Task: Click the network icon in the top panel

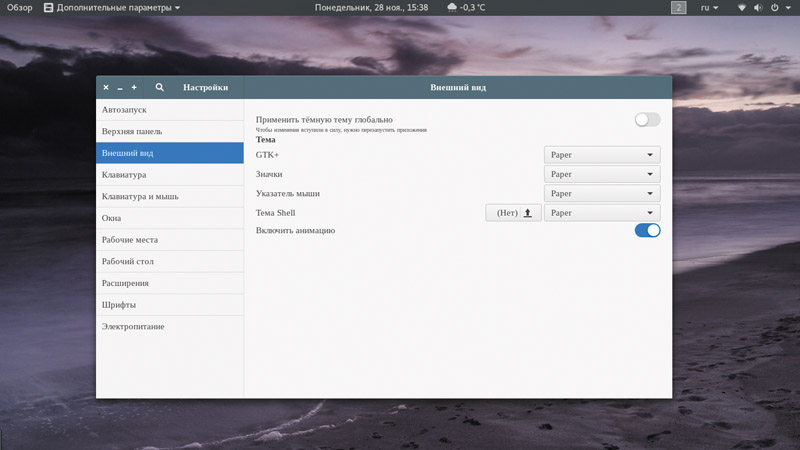Action: tap(742, 8)
